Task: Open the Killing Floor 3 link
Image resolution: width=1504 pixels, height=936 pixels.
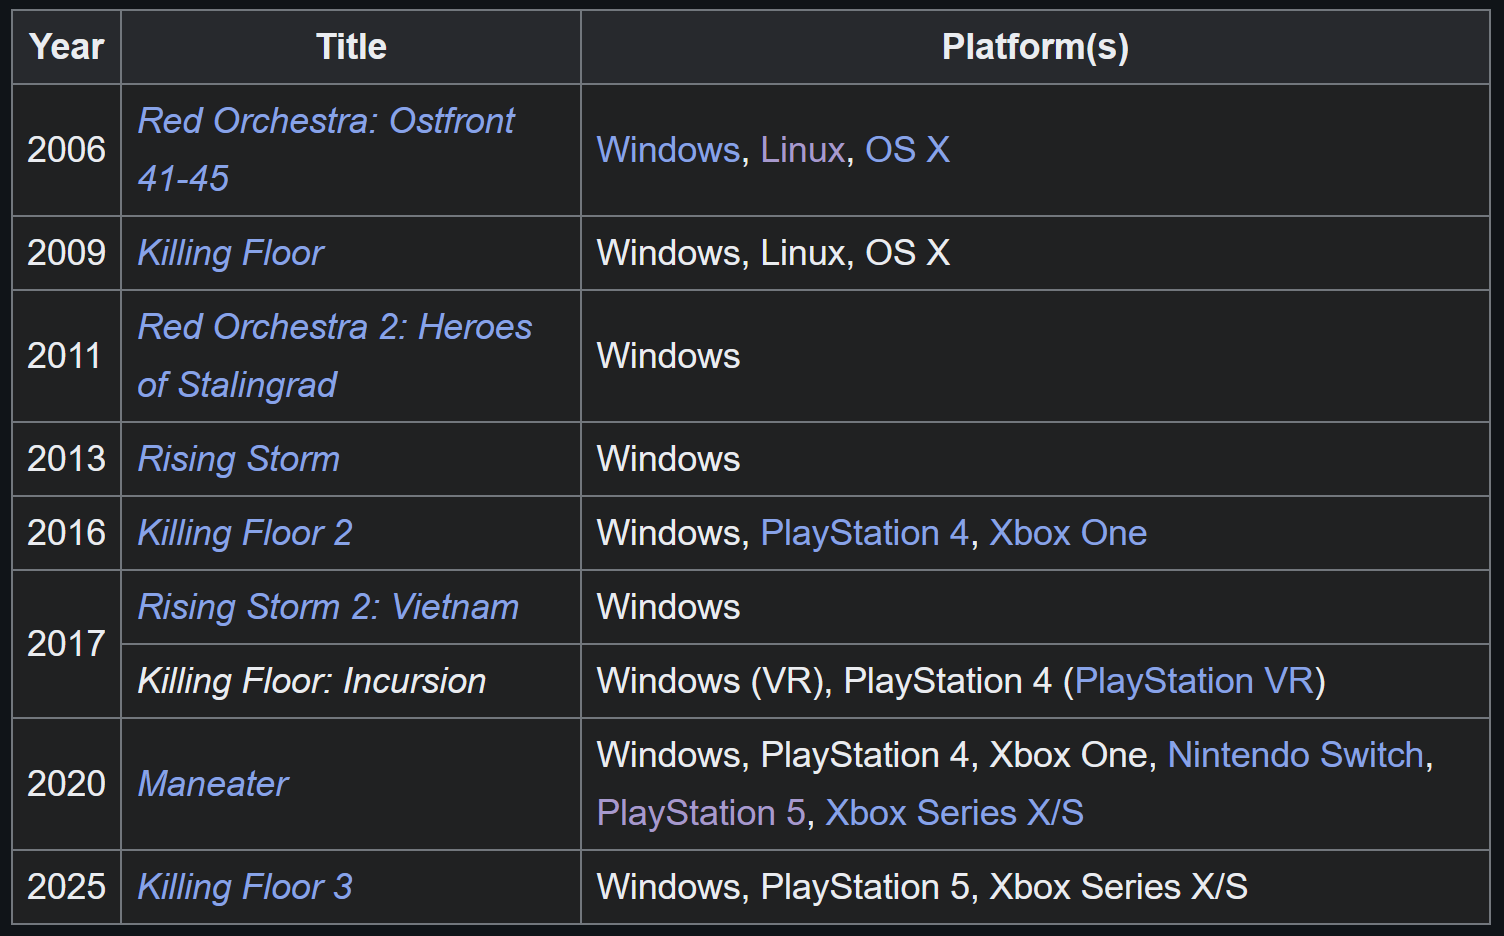Action: tap(245, 887)
